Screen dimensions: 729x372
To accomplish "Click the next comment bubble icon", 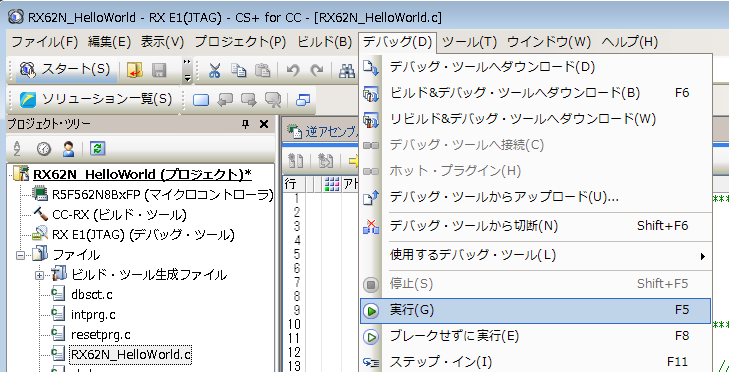I will pos(249,100).
